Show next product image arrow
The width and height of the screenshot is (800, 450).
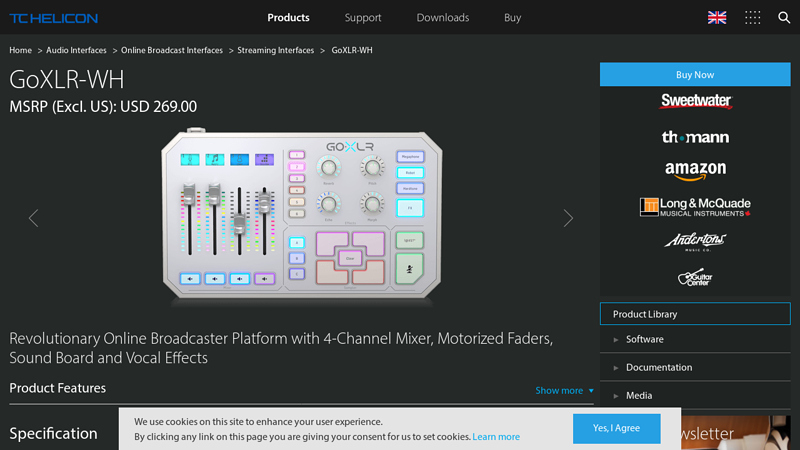tap(568, 218)
